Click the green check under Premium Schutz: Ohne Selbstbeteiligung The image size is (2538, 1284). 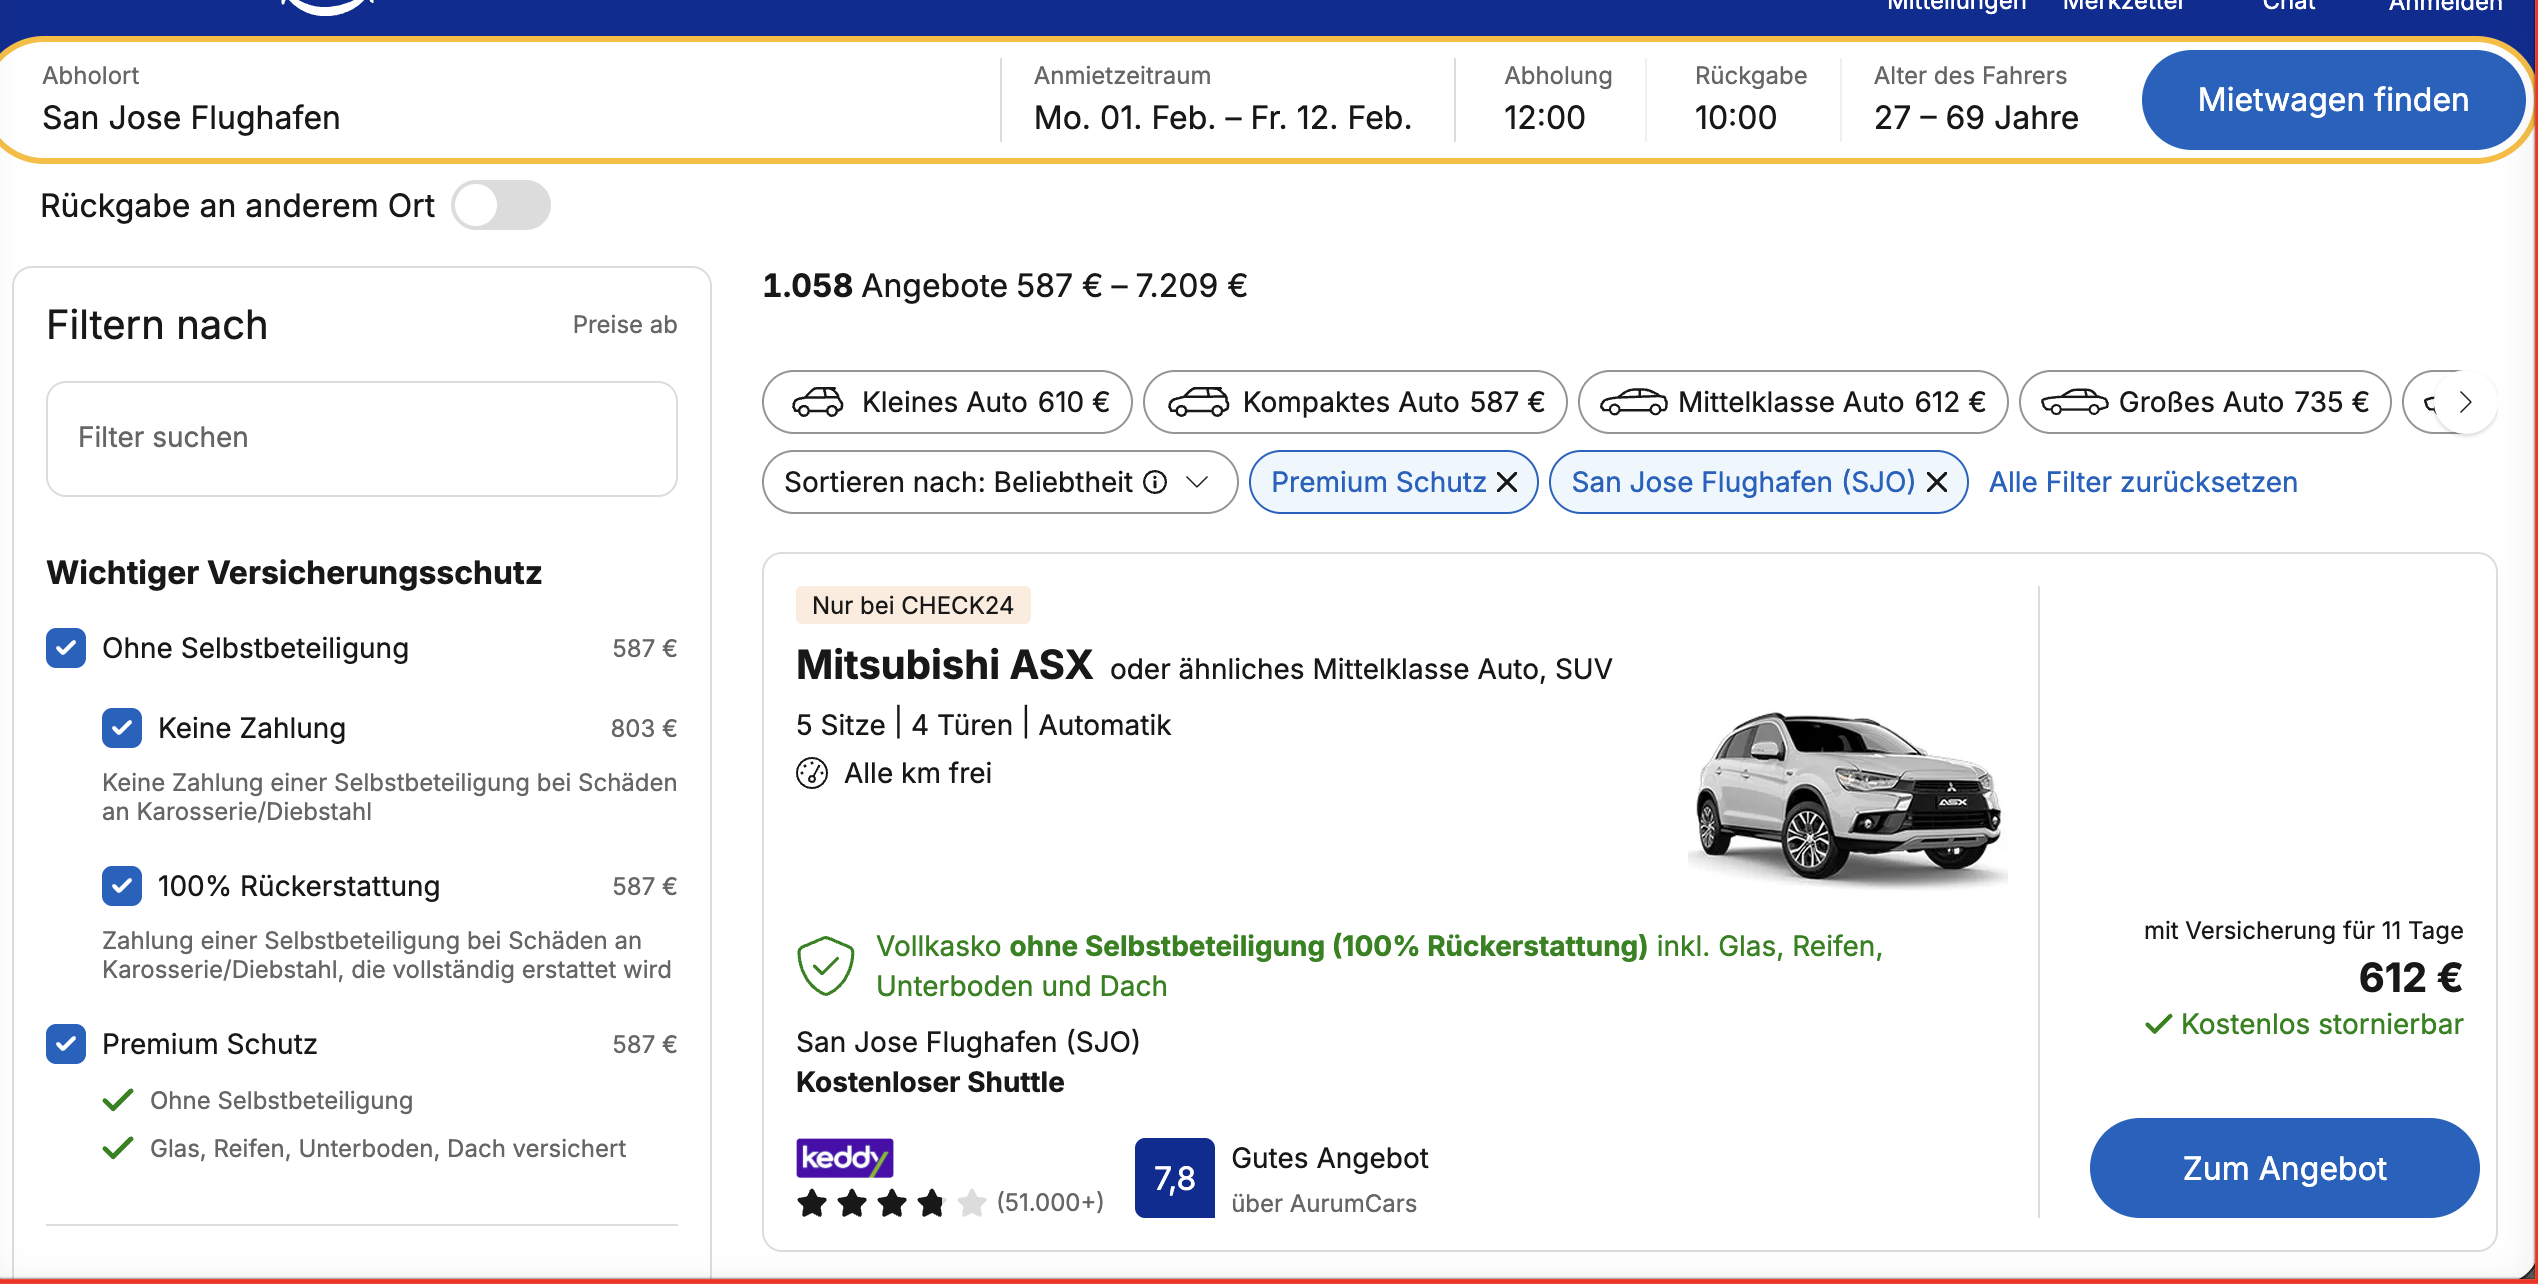[x=118, y=1100]
